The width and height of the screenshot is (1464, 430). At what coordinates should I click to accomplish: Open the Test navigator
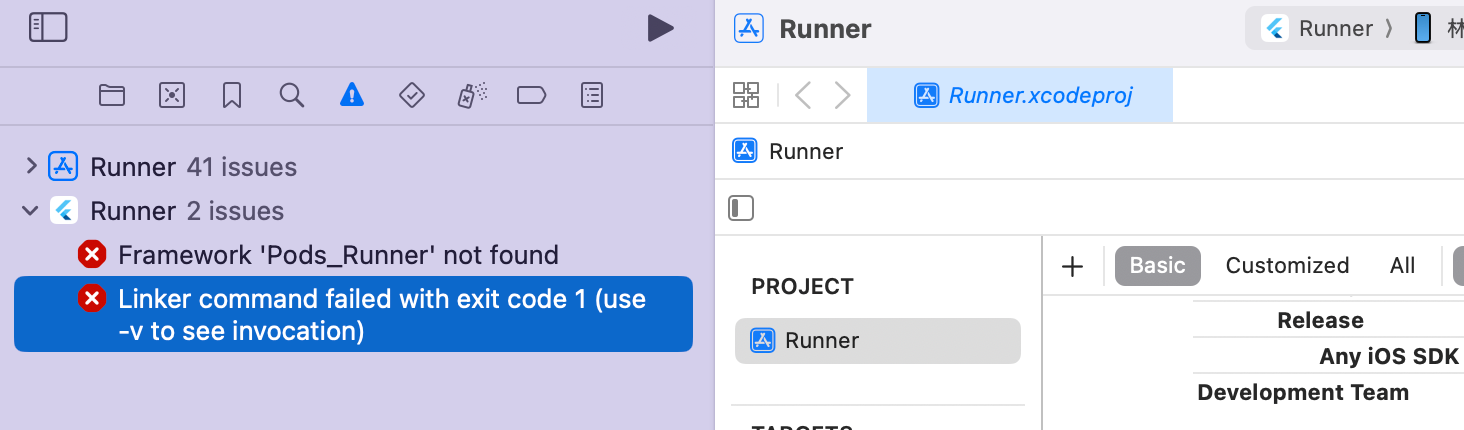point(411,95)
